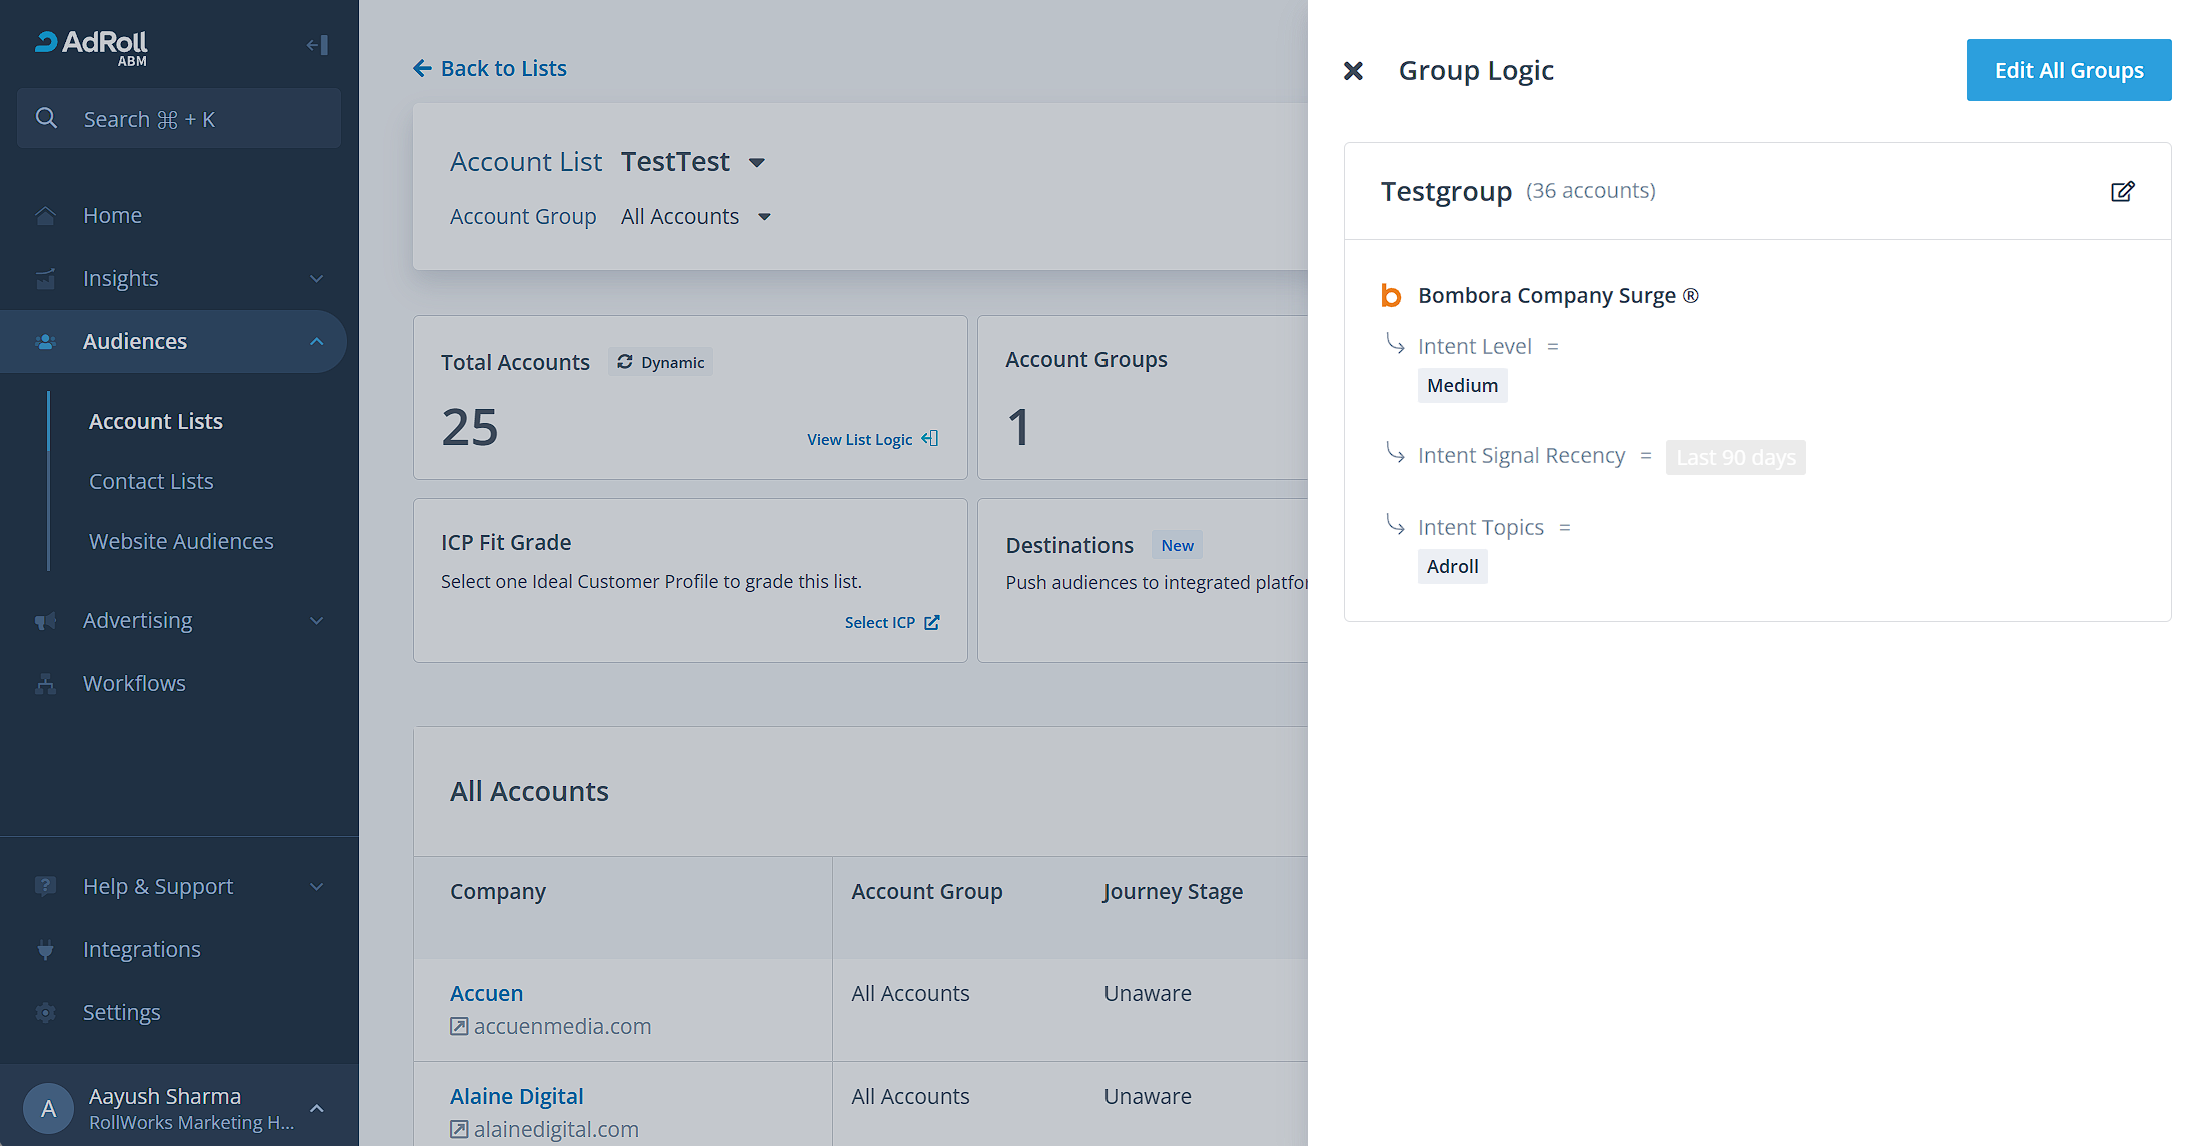This screenshot has width=2202, height=1146.
Task: Click the AdRoll ABM logo
Action: 92,46
